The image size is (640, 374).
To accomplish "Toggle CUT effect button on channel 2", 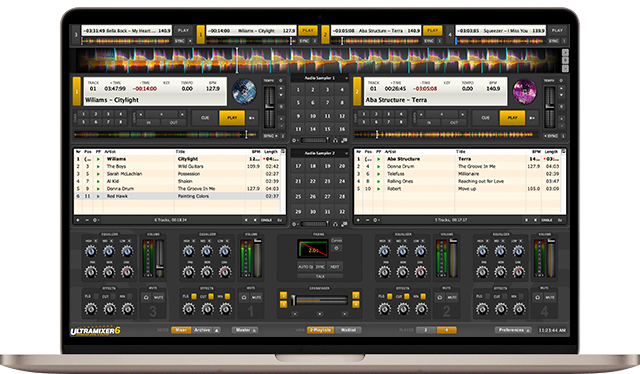I will point(407,296).
